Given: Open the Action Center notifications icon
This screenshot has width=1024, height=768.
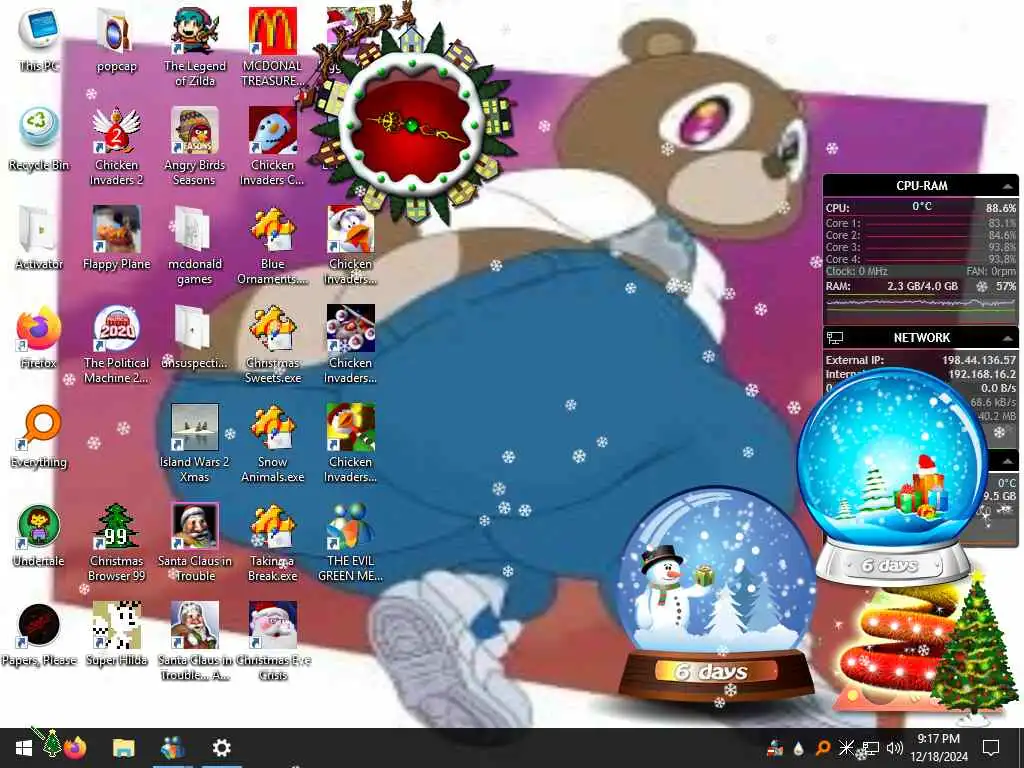Looking at the screenshot, I should point(991,748).
